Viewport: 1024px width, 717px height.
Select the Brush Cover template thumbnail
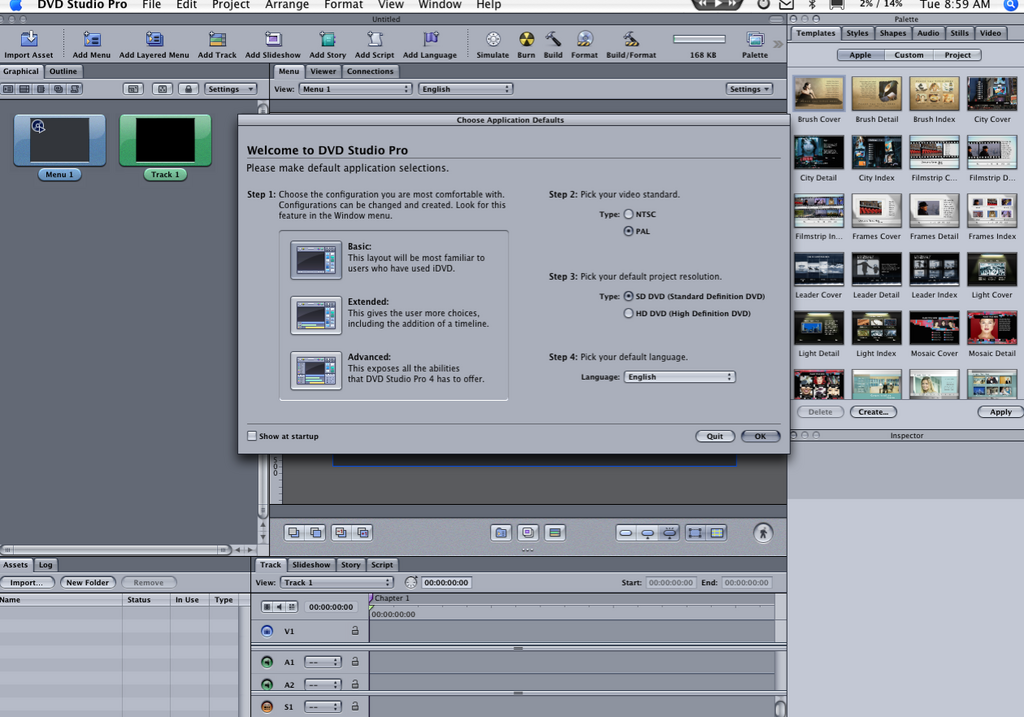coord(819,93)
